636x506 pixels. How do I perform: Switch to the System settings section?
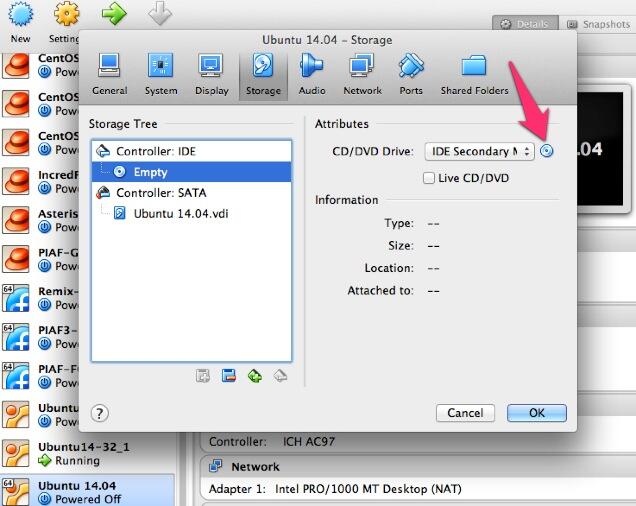[x=161, y=74]
